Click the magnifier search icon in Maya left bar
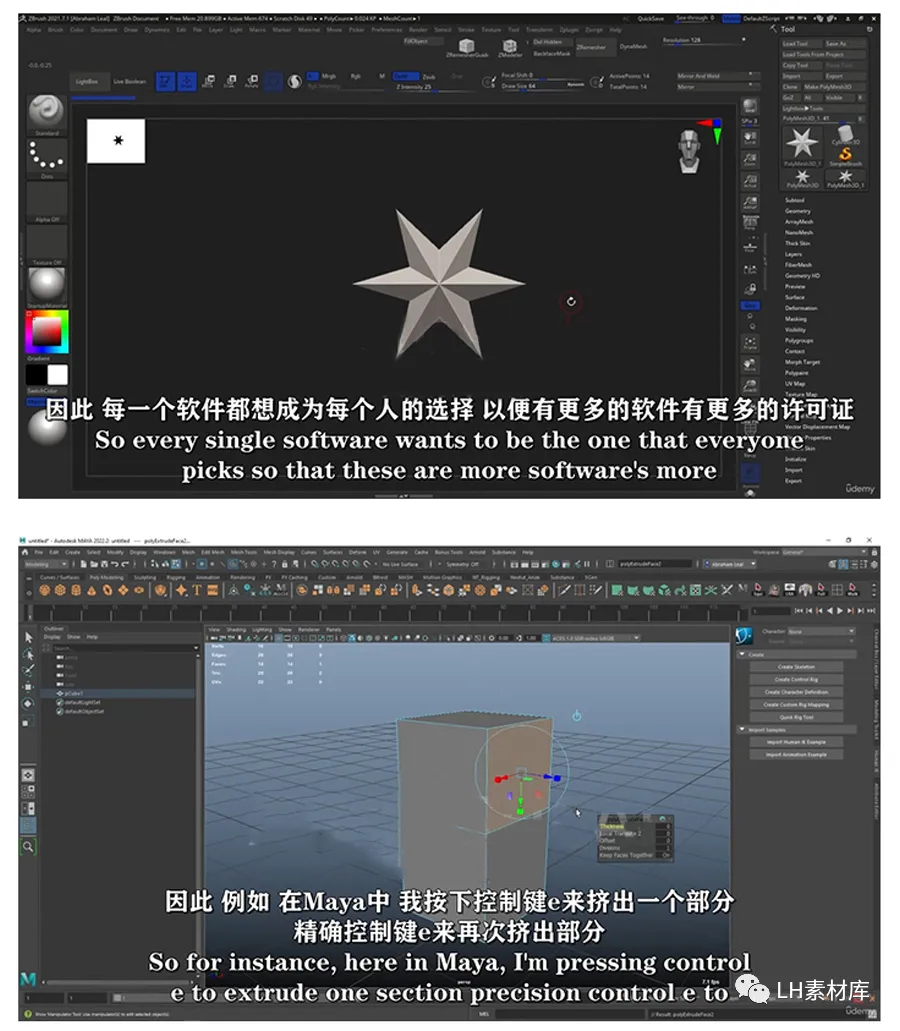The width and height of the screenshot is (900, 1031). click(28, 846)
